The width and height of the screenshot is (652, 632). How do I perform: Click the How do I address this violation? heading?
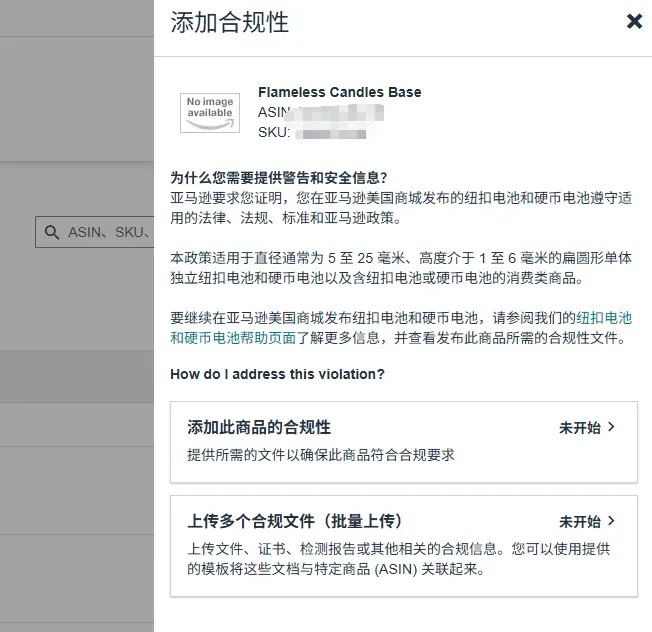pos(277,374)
